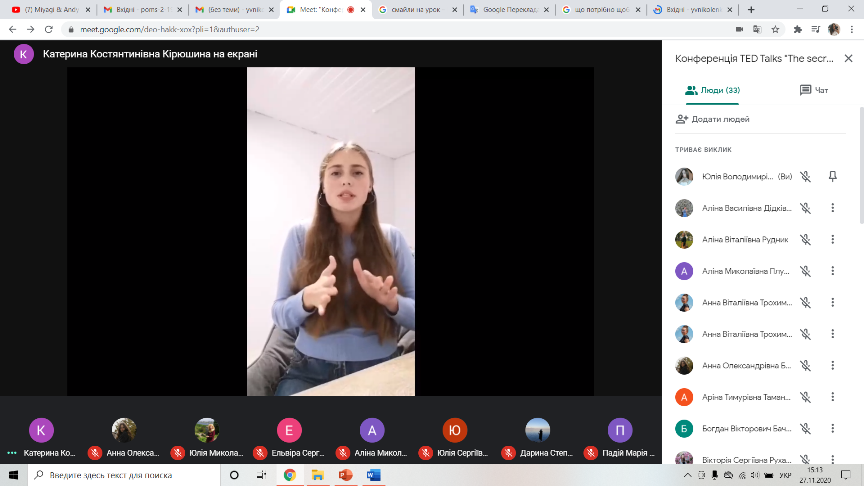Click Додати людей to invite participants

click(x=712, y=119)
